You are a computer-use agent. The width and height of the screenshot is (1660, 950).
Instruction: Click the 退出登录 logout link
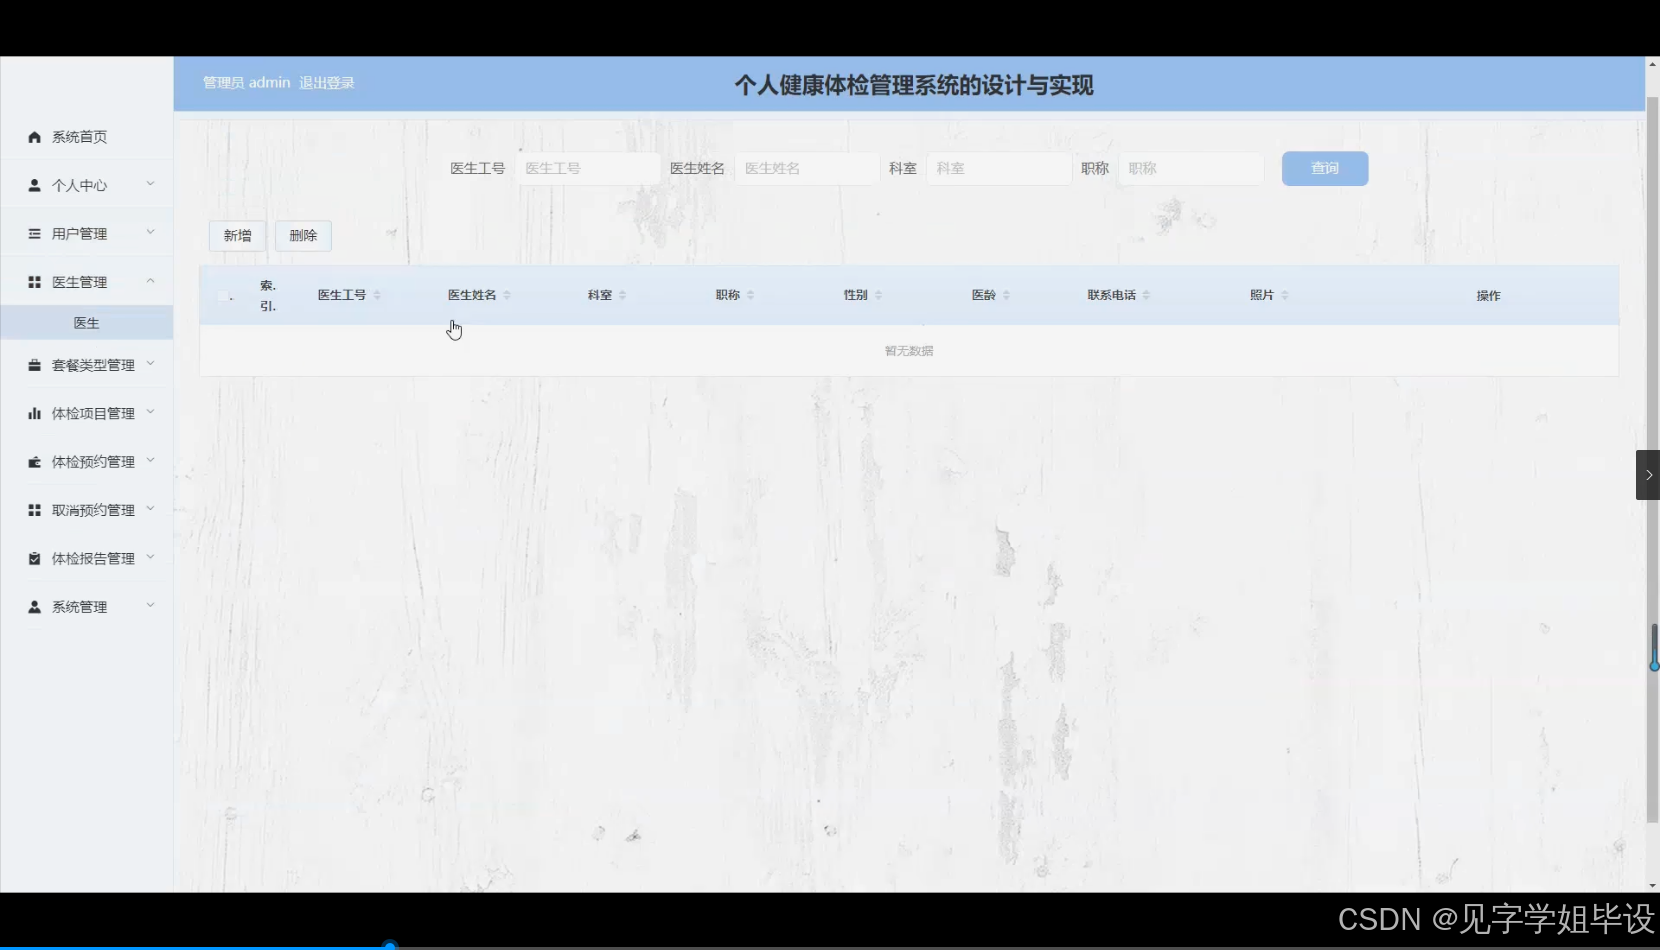(x=326, y=82)
